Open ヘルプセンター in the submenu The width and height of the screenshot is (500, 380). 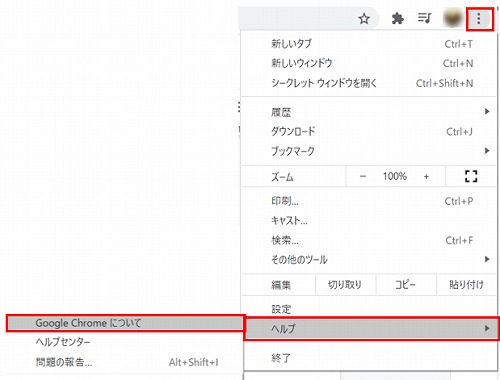tap(126, 342)
